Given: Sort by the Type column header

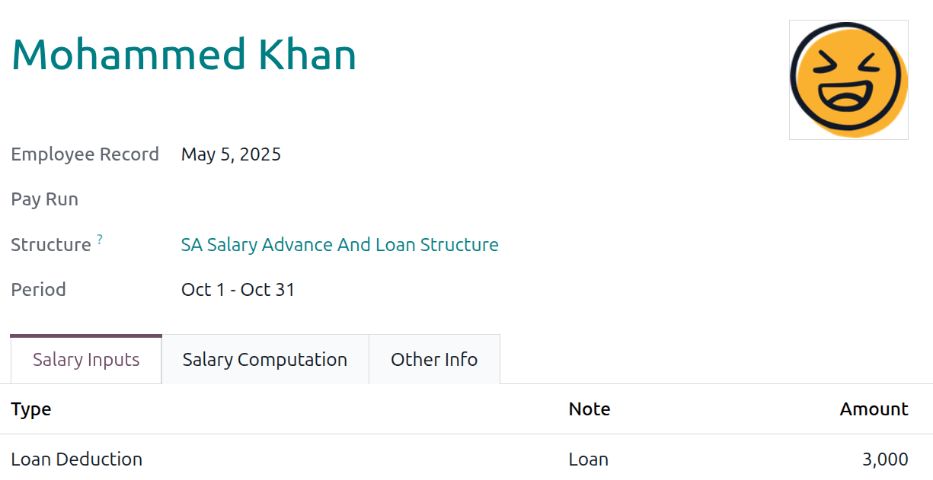Looking at the screenshot, I should point(31,409).
